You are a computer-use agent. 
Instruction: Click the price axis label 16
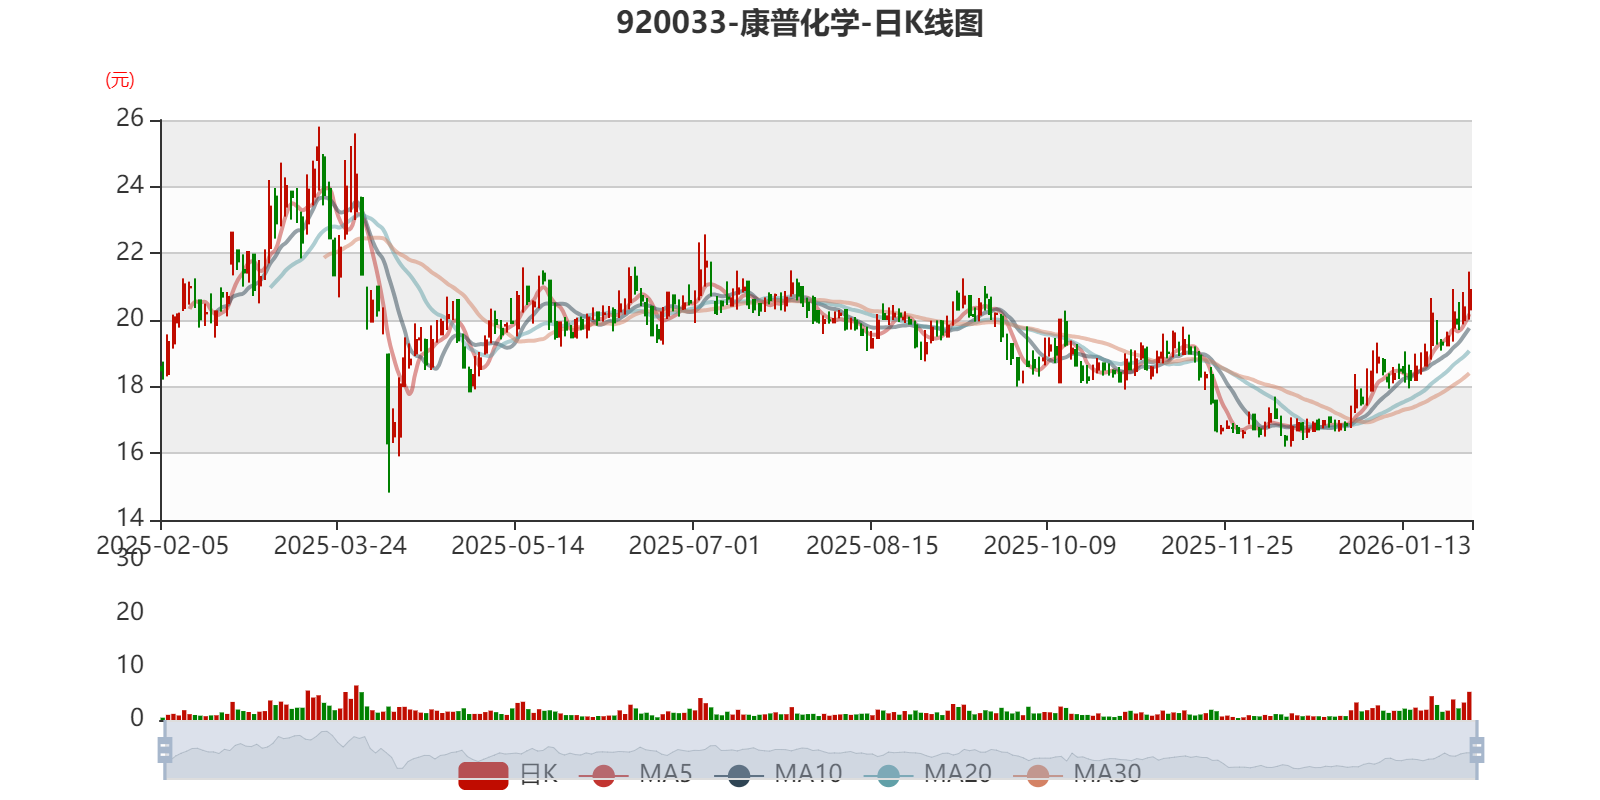[x=130, y=452]
